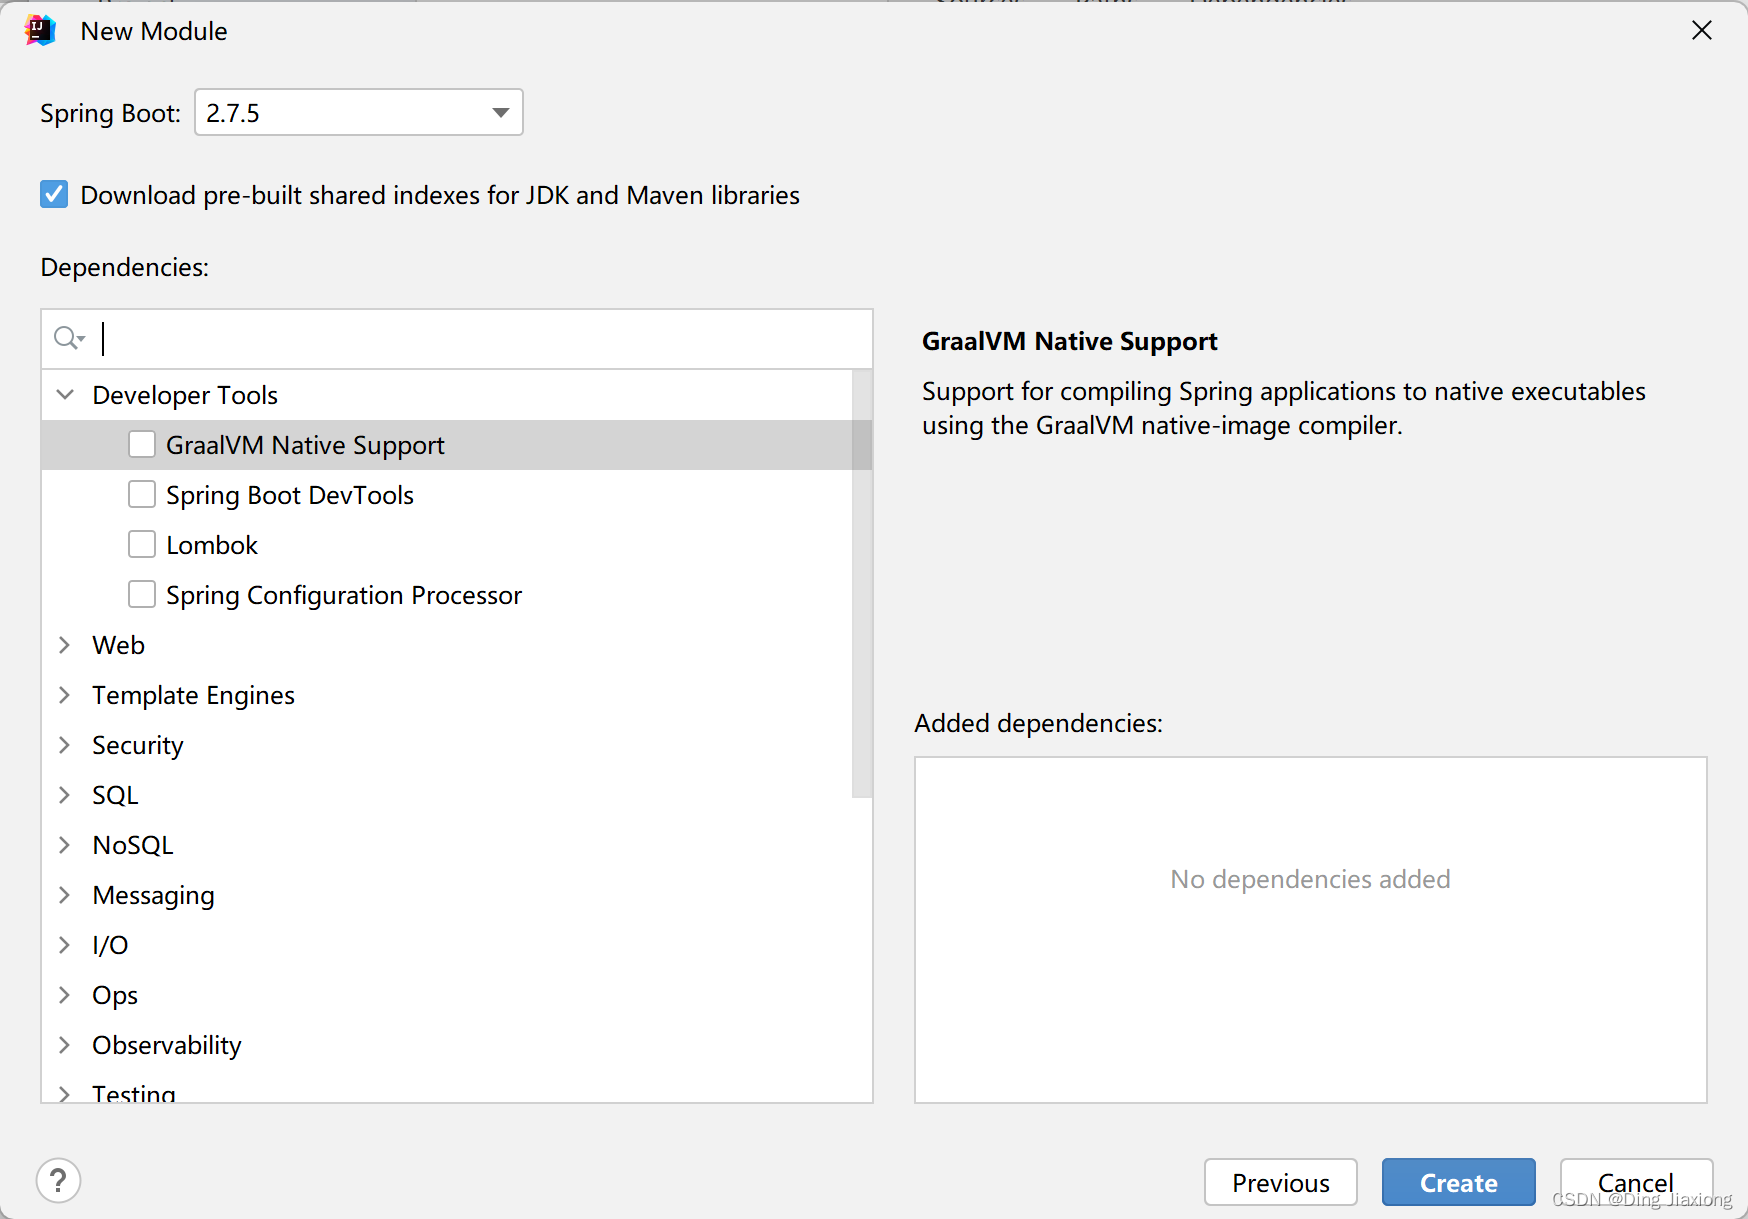This screenshot has width=1748, height=1219.
Task: Expand the I/O category
Action: (x=65, y=945)
